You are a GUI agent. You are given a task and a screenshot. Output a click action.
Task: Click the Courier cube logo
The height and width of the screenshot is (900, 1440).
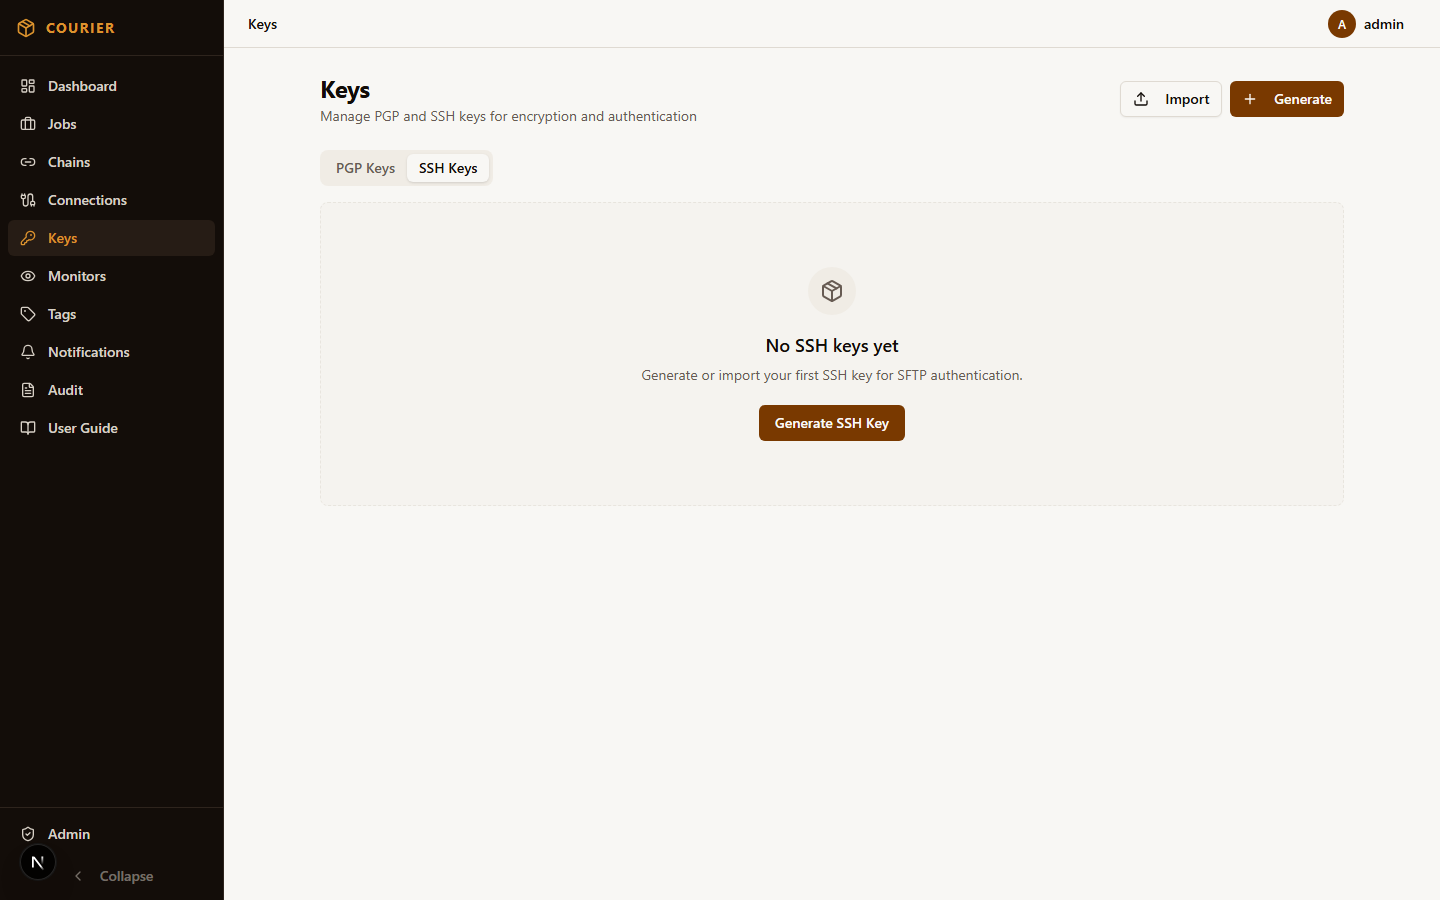click(x=26, y=28)
